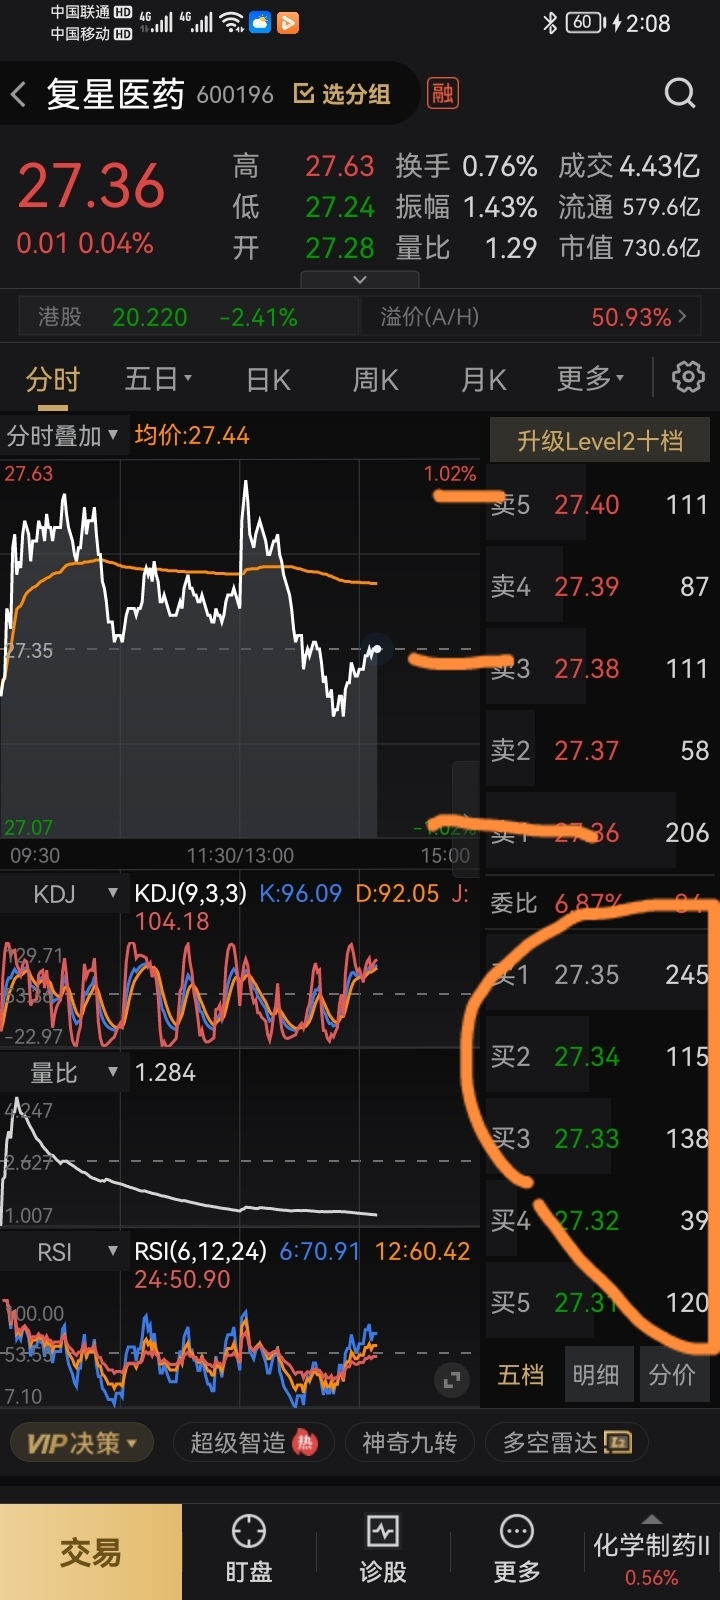This screenshot has height=1600, width=720.
Task: Tap the 融 margin trading badge
Action: 442,94
